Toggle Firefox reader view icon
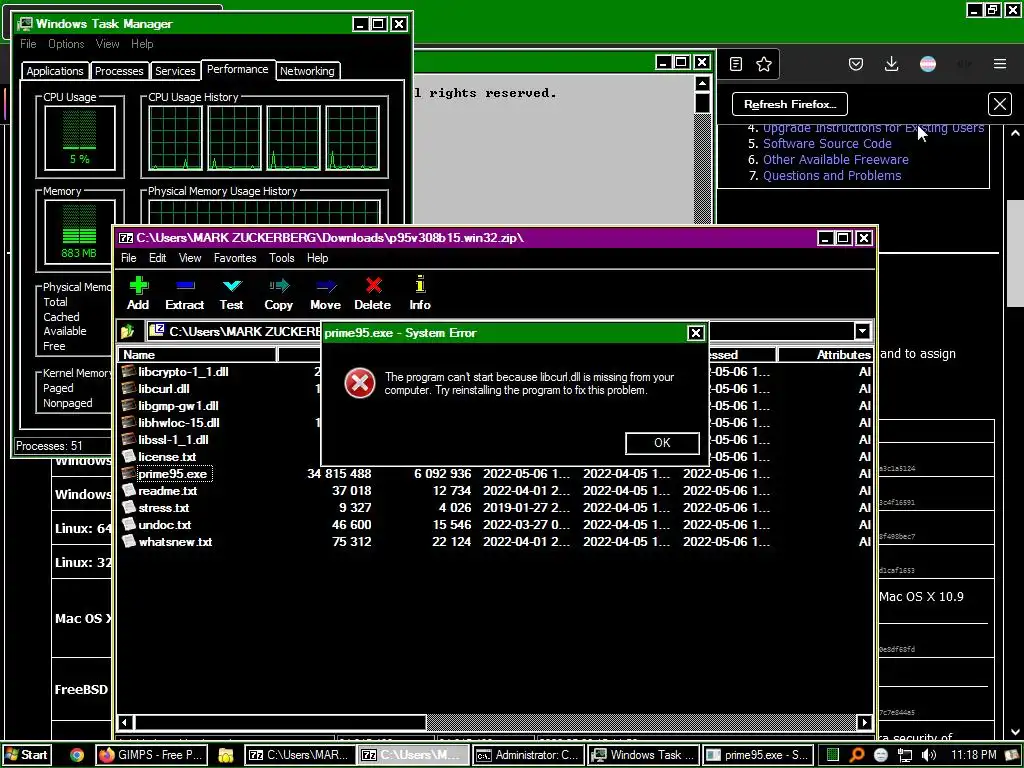This screenshot has height=768, width=1024. click(x=736, y=64)
